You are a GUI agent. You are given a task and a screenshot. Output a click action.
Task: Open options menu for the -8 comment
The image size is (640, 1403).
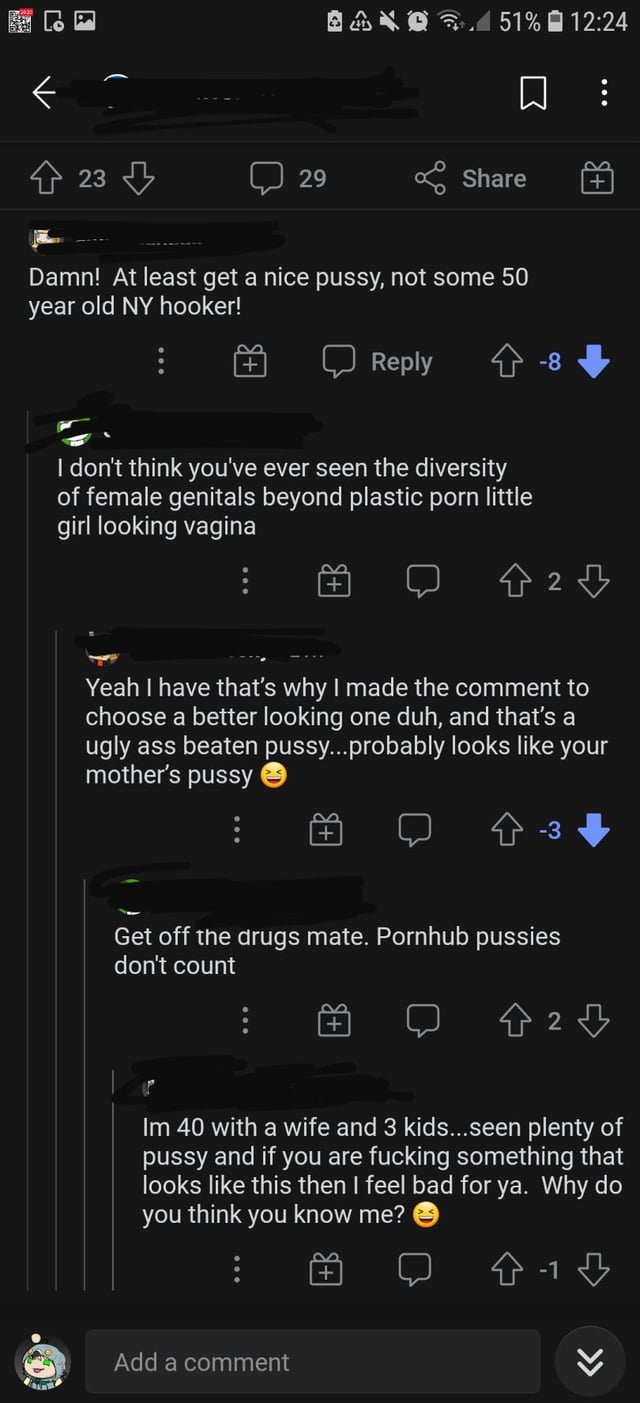coord(161,362)
